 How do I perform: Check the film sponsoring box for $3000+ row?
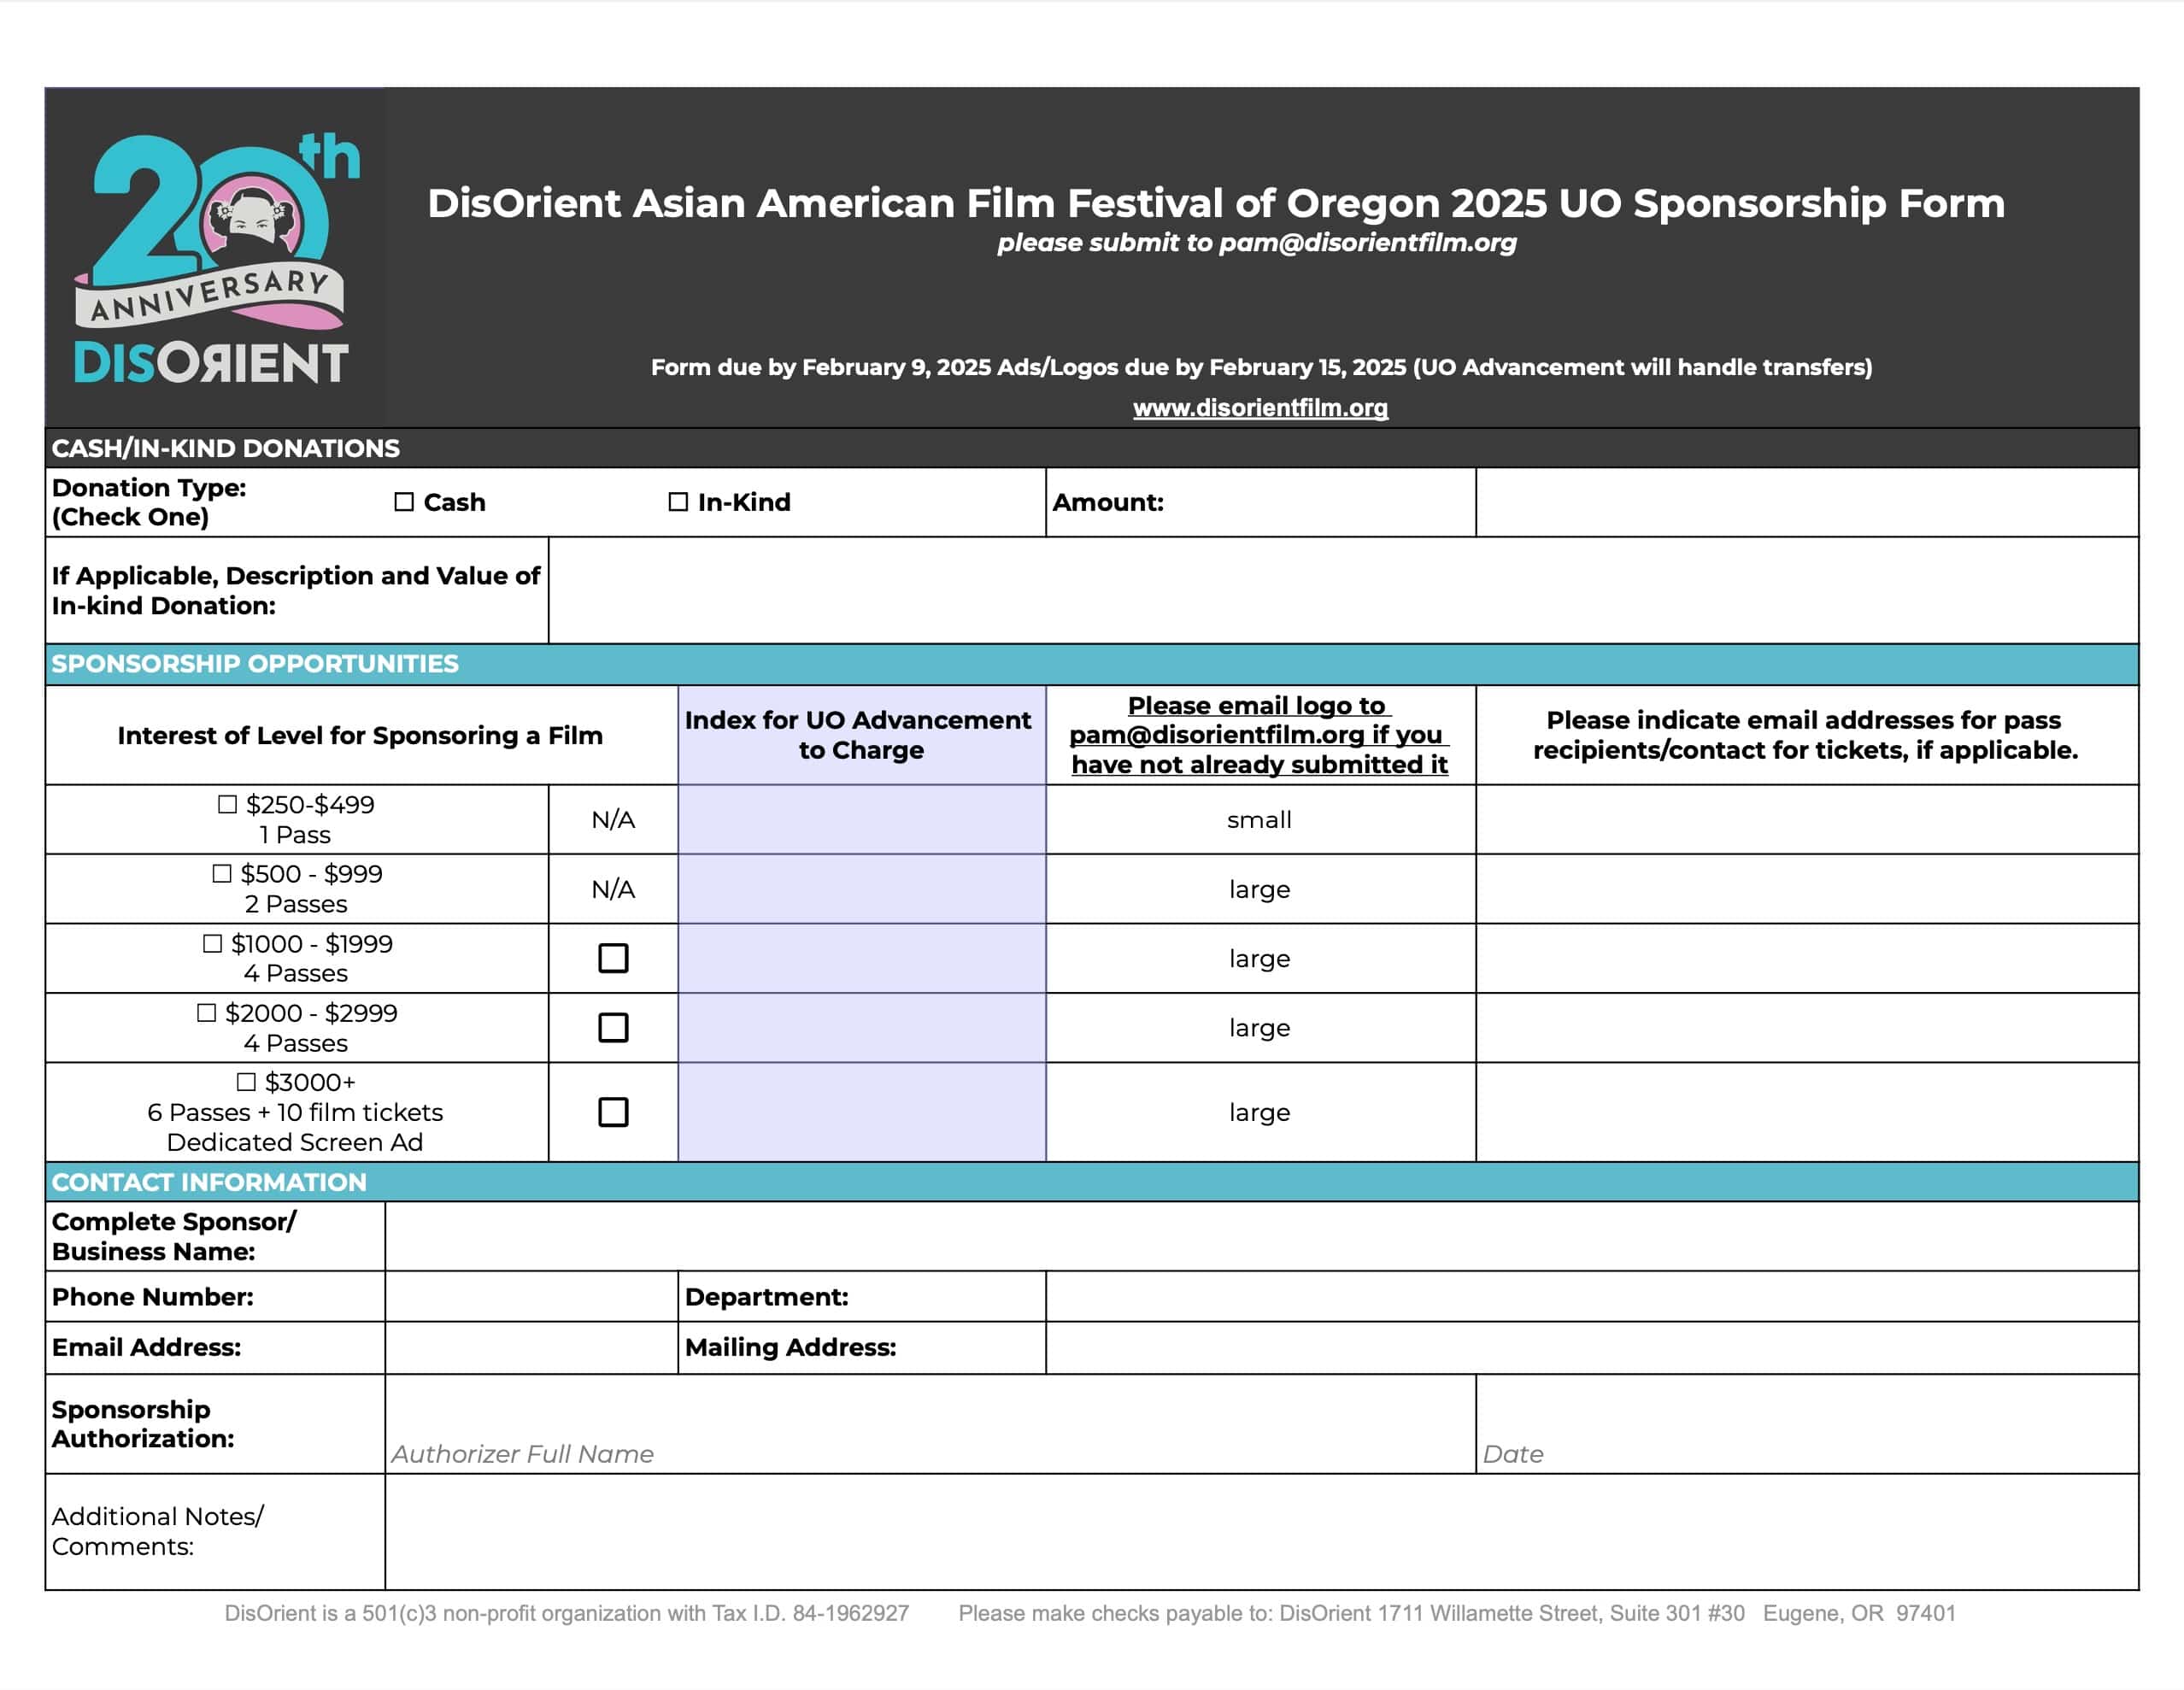(x=613, y=1112)
